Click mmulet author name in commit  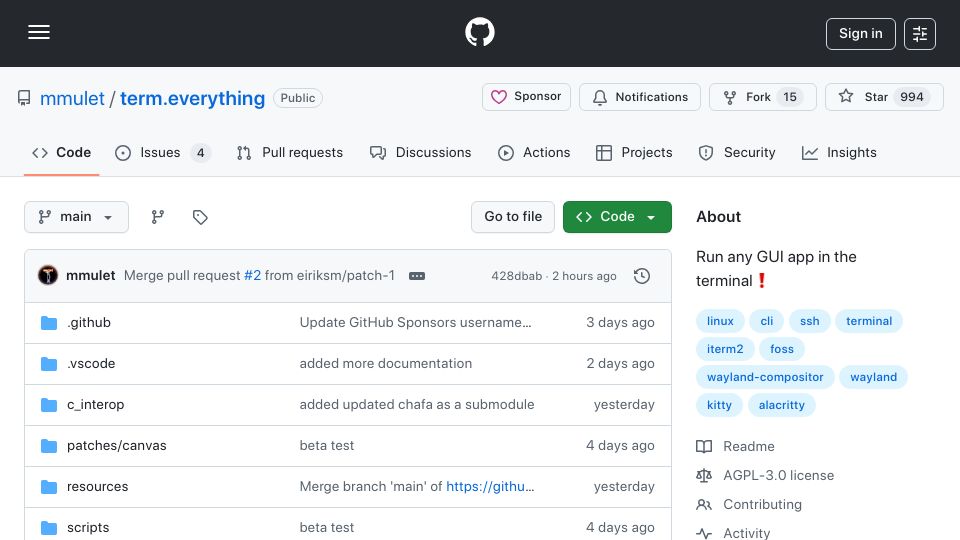click(91, 276)
